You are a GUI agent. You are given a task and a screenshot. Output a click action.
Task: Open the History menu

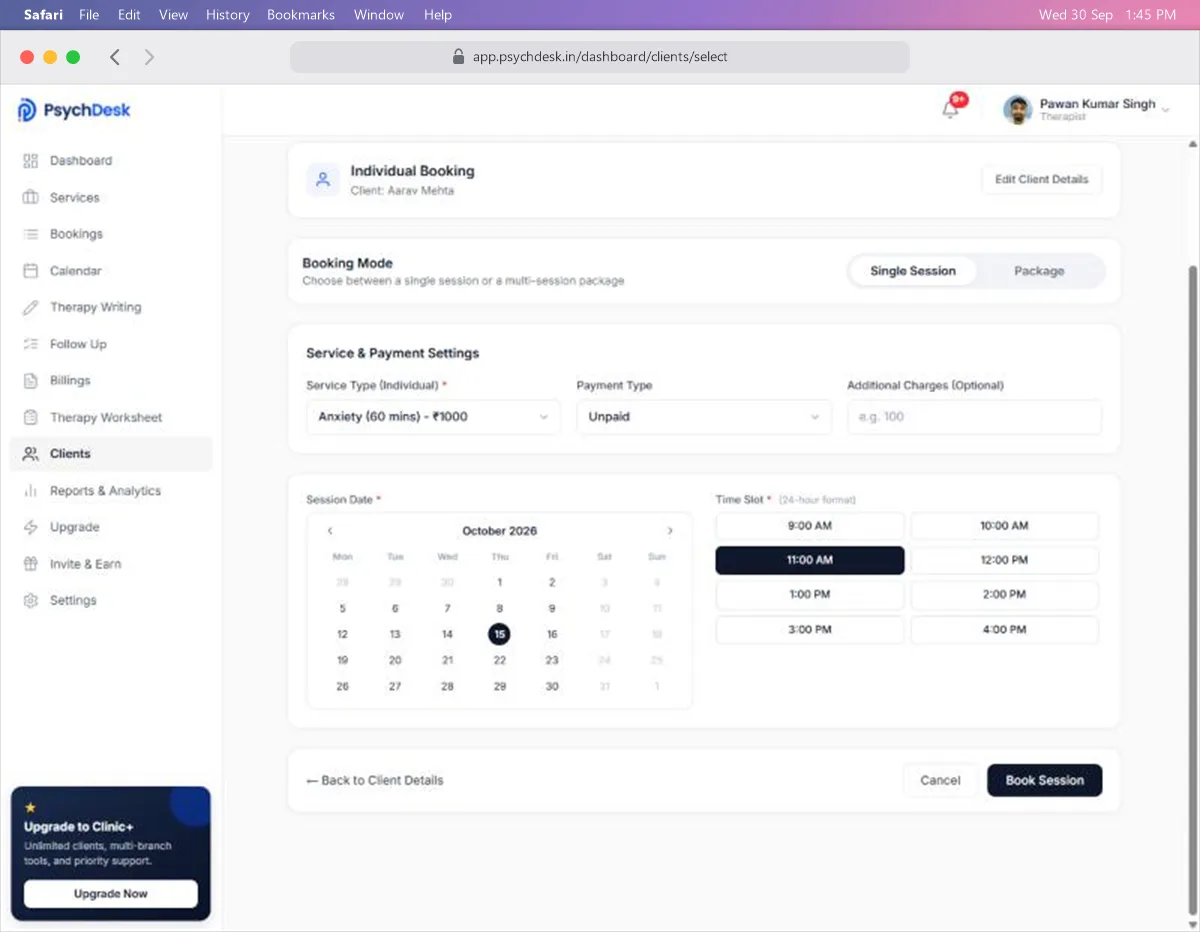(228, 15)
